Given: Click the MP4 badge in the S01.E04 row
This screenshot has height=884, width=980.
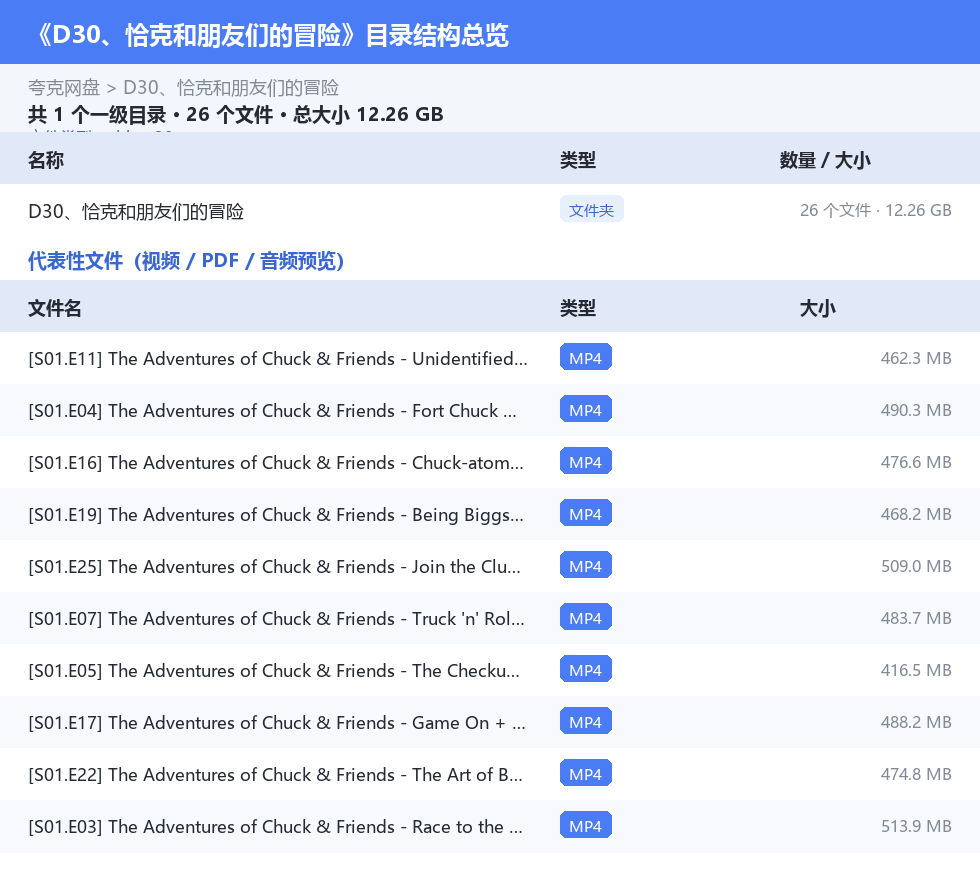Looking at the screenshot, I should 586,409.
